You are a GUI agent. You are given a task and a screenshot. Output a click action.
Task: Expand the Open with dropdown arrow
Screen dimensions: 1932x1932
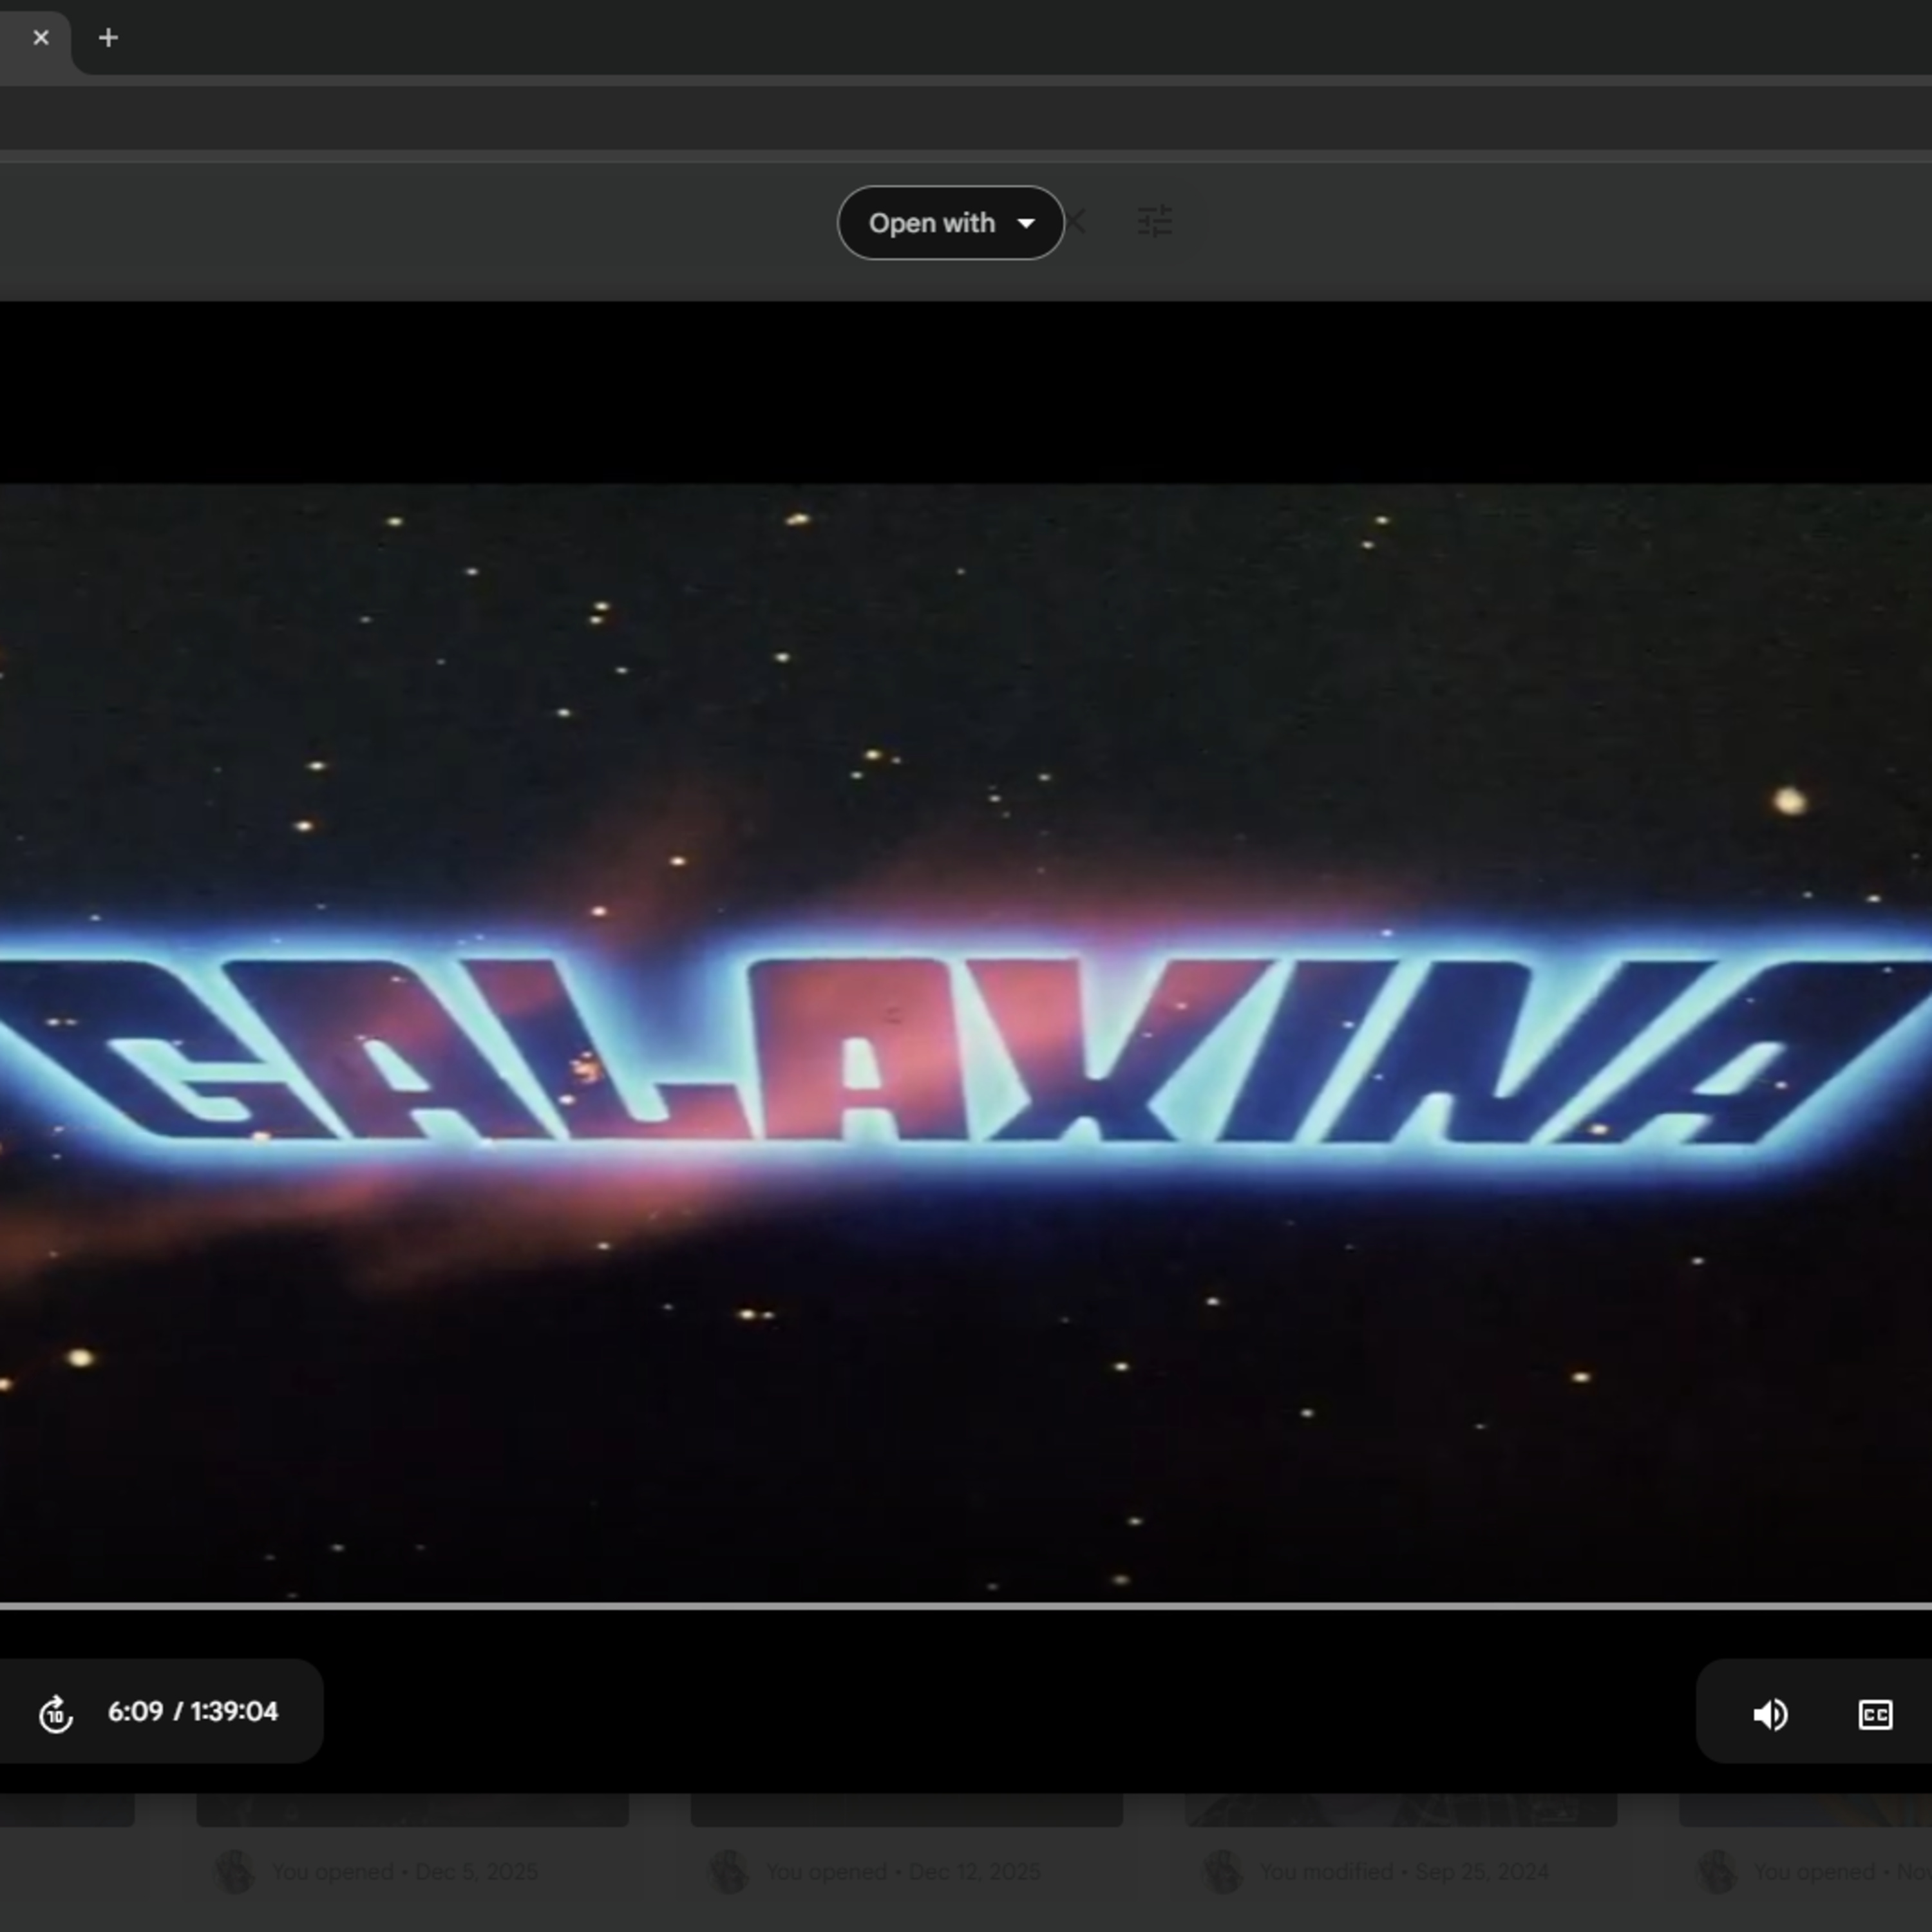pyautogui.click(x=1026, y=223)
